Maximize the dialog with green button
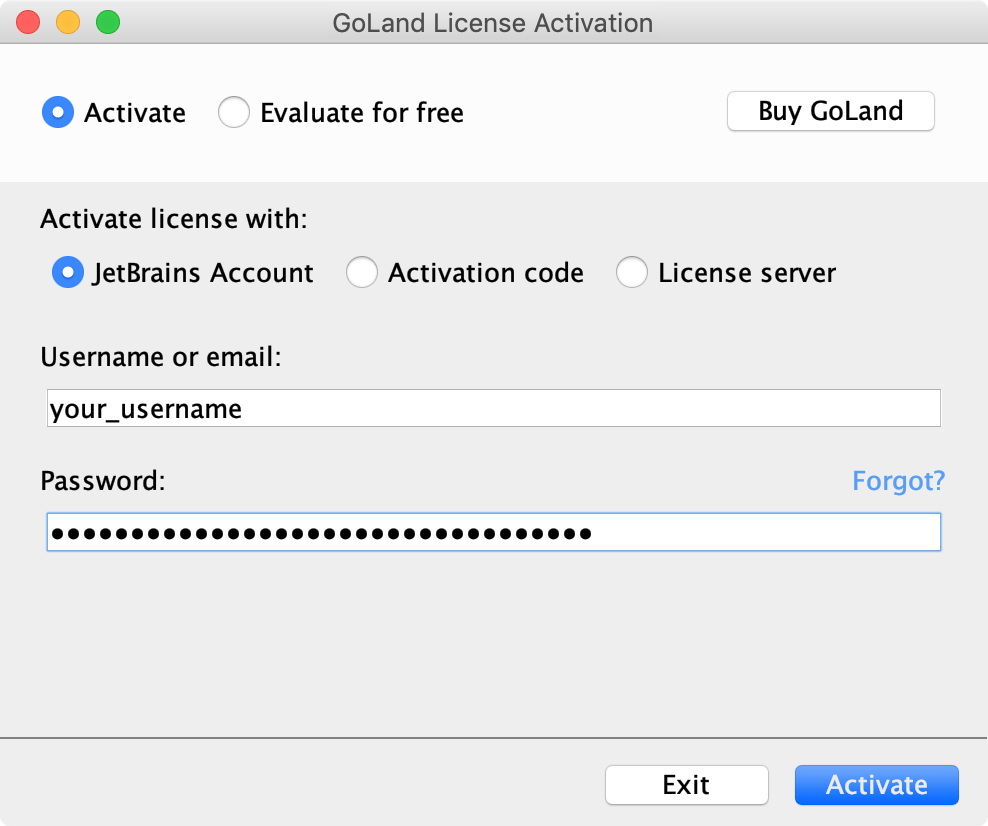This screenshot has width=988, height=826. pyautogui.click(x=108, y=23)
